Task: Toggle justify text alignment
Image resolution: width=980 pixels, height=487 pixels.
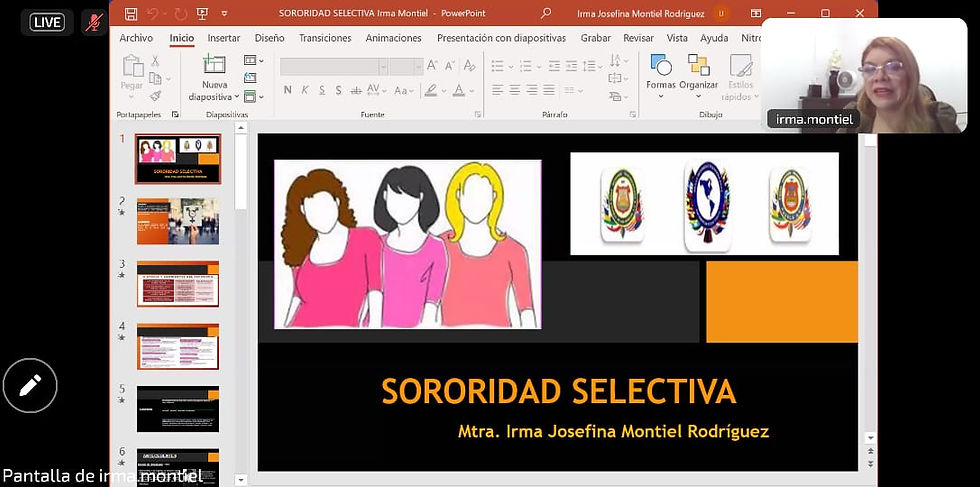Action: [549, 90]
